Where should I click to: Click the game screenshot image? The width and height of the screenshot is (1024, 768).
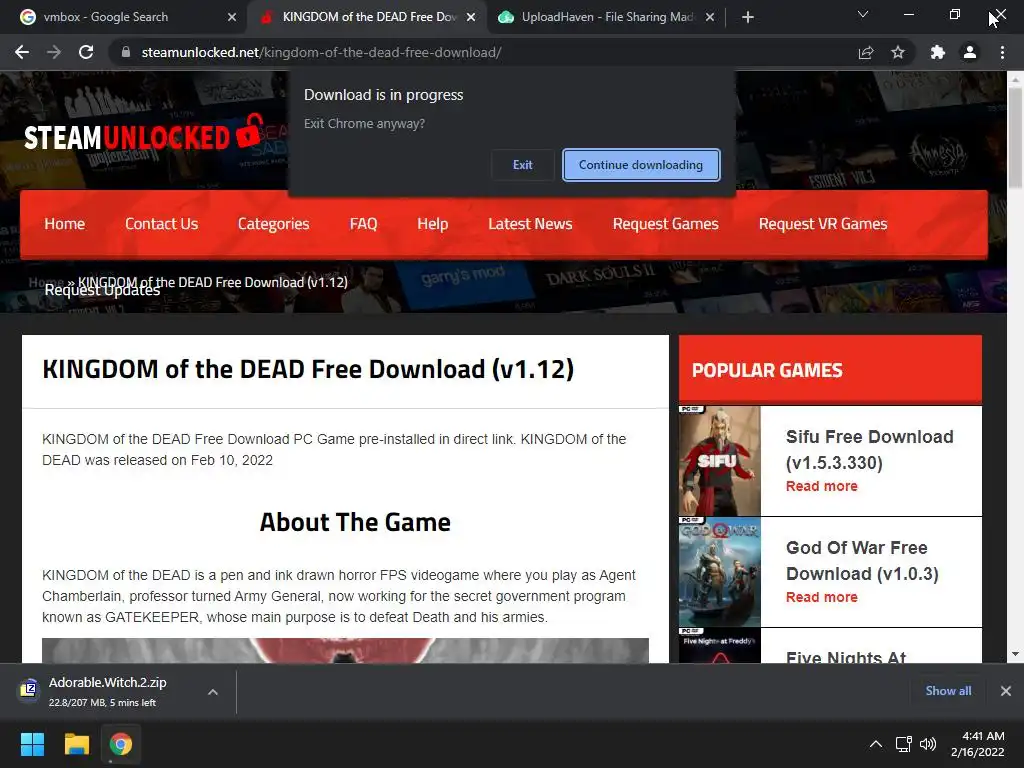click(345, 650)
